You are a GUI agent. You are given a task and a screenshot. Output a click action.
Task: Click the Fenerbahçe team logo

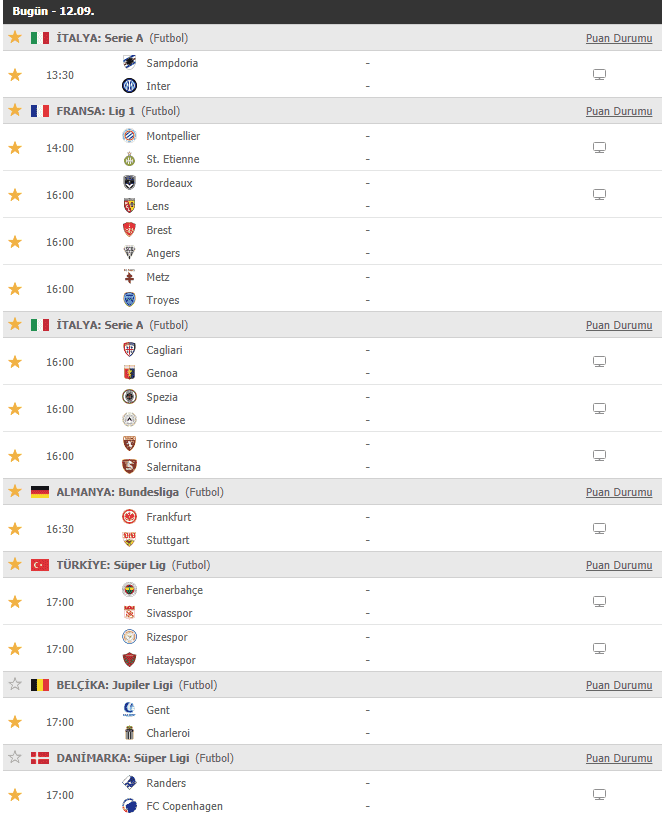tap(129, 590)
